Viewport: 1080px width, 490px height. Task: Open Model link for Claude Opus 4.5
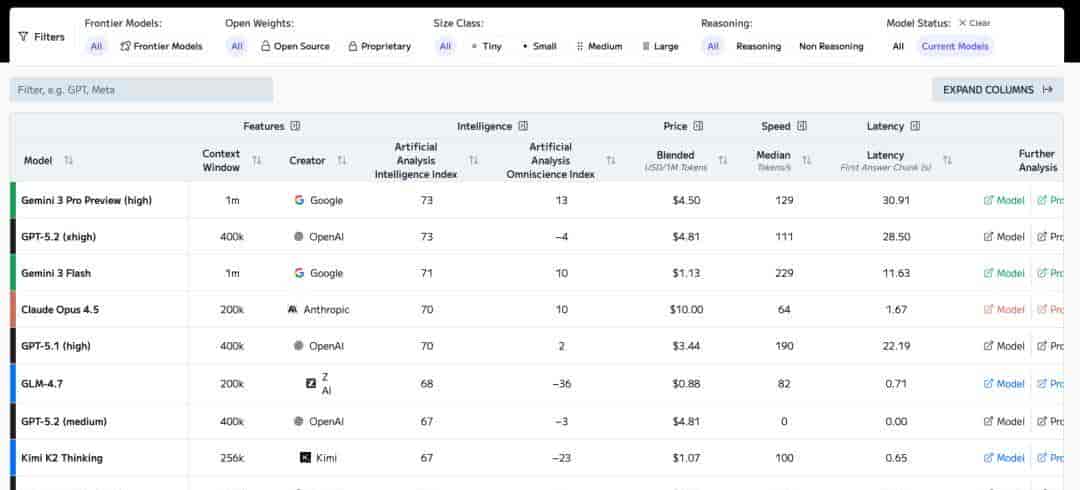point(1004,309)
